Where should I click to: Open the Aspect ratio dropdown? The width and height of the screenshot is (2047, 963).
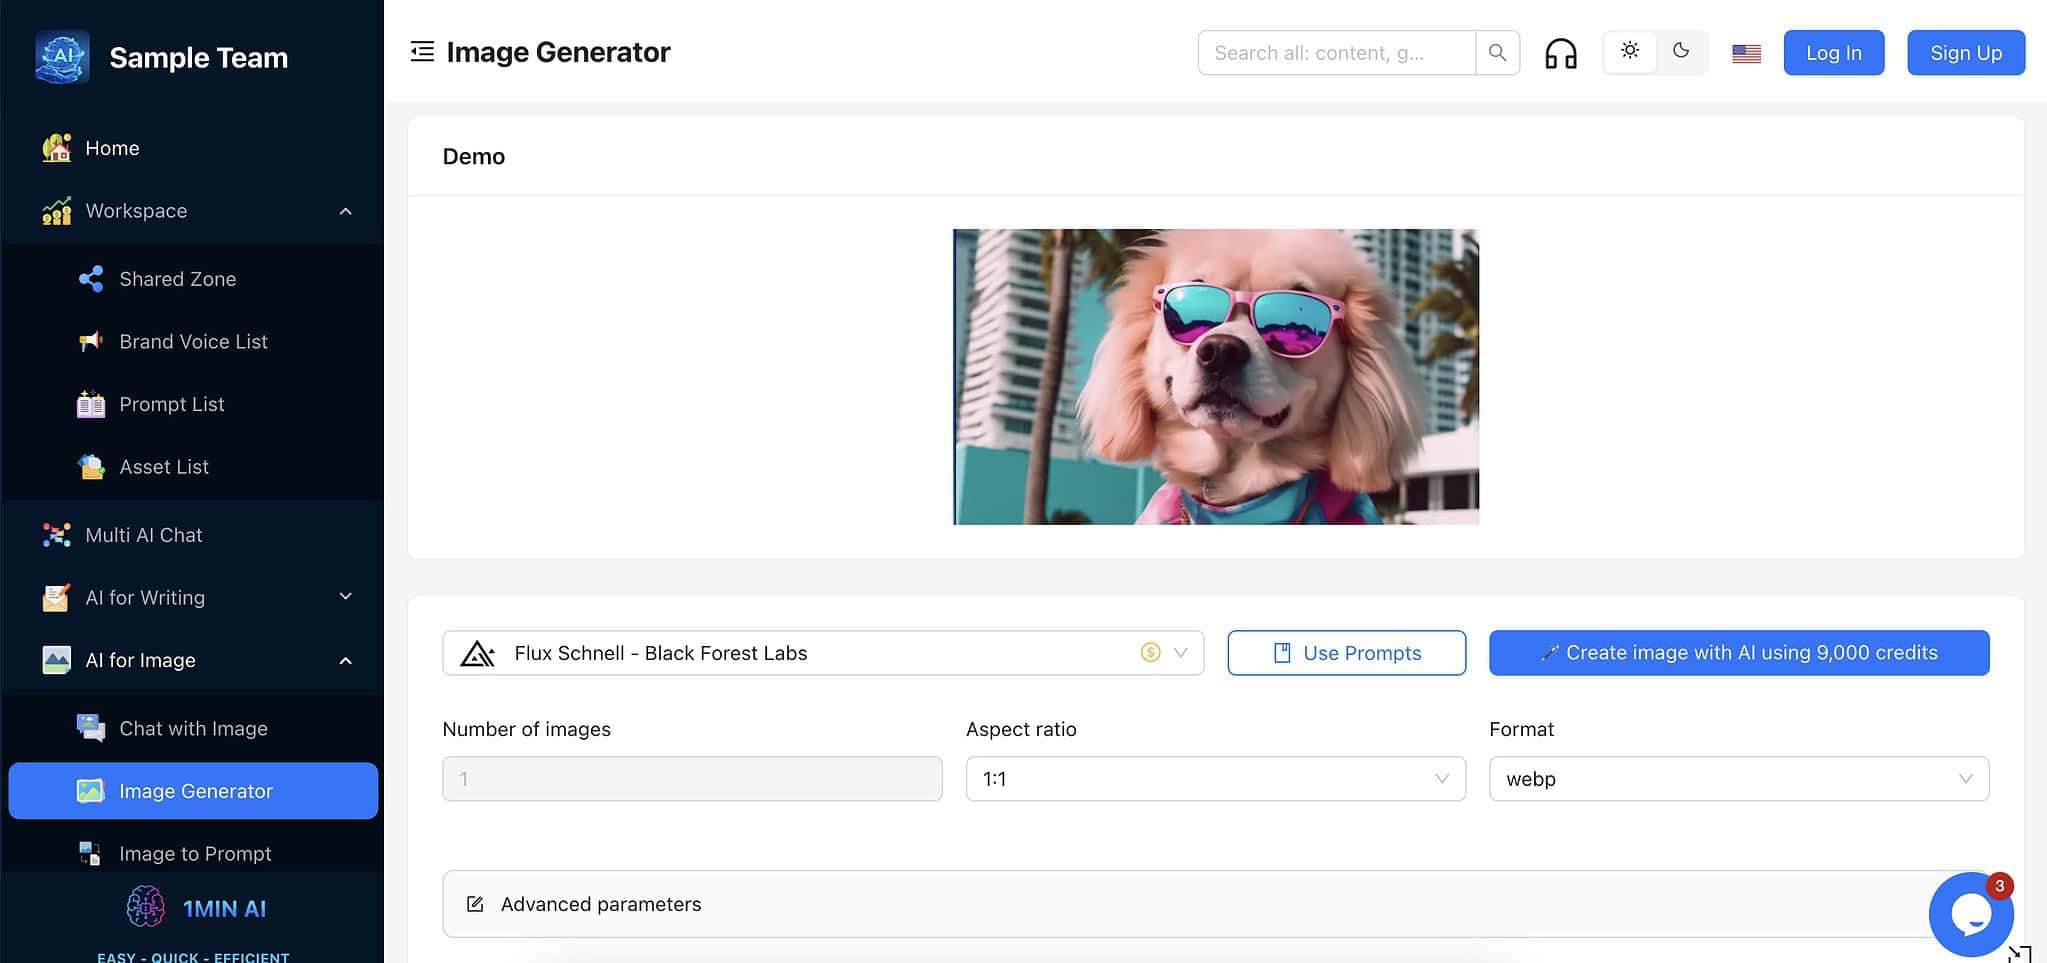click(x=1214, y=778)
